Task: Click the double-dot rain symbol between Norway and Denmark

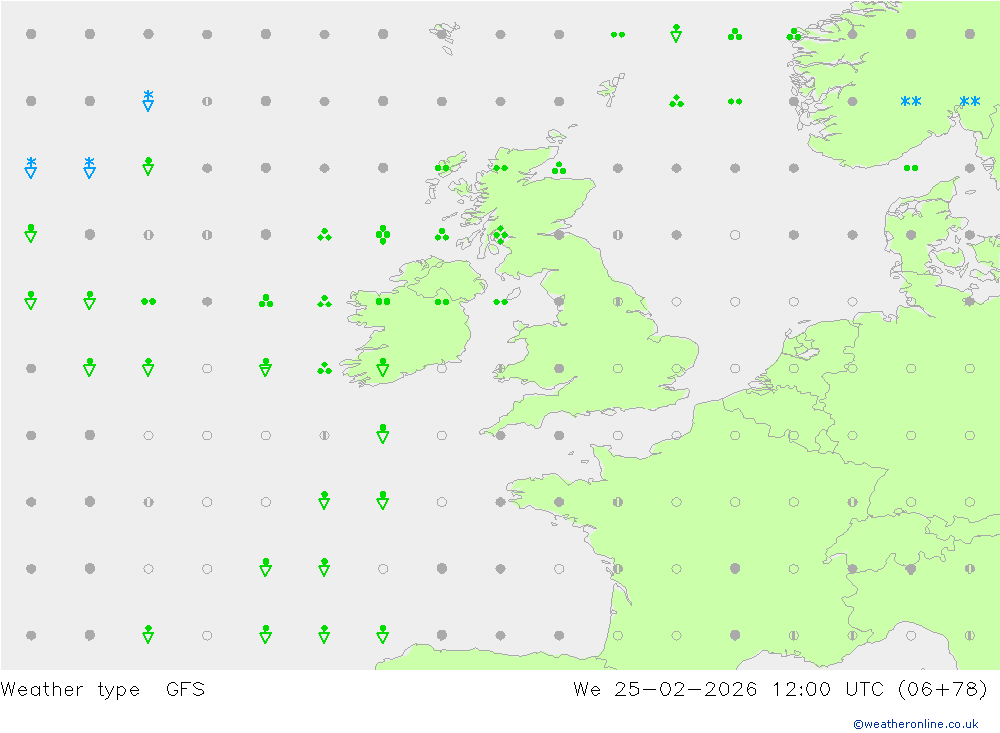Action: pos(911,168)
